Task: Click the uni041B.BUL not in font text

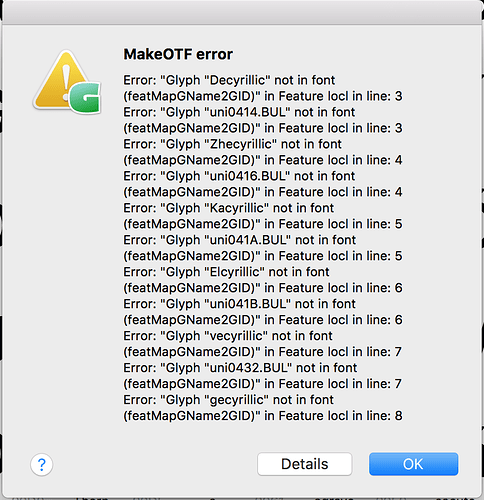Action: pyautogui.click(x=239, y=304)
